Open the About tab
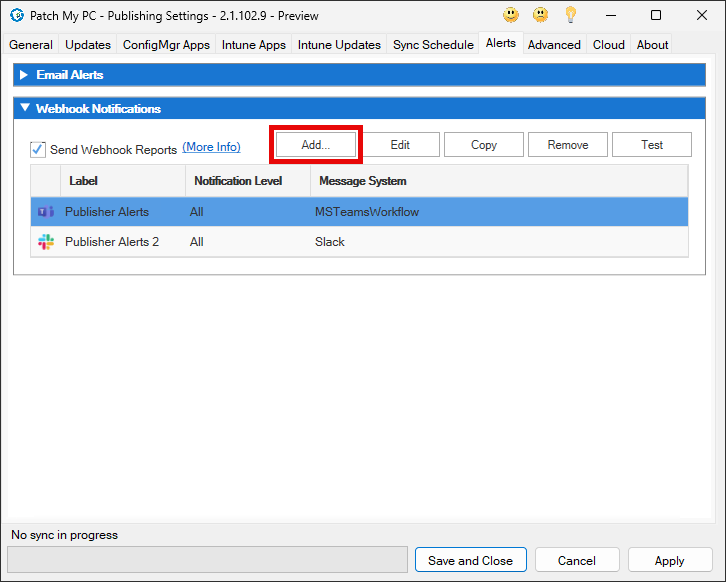The image size is (726, 582). (652, 45)
